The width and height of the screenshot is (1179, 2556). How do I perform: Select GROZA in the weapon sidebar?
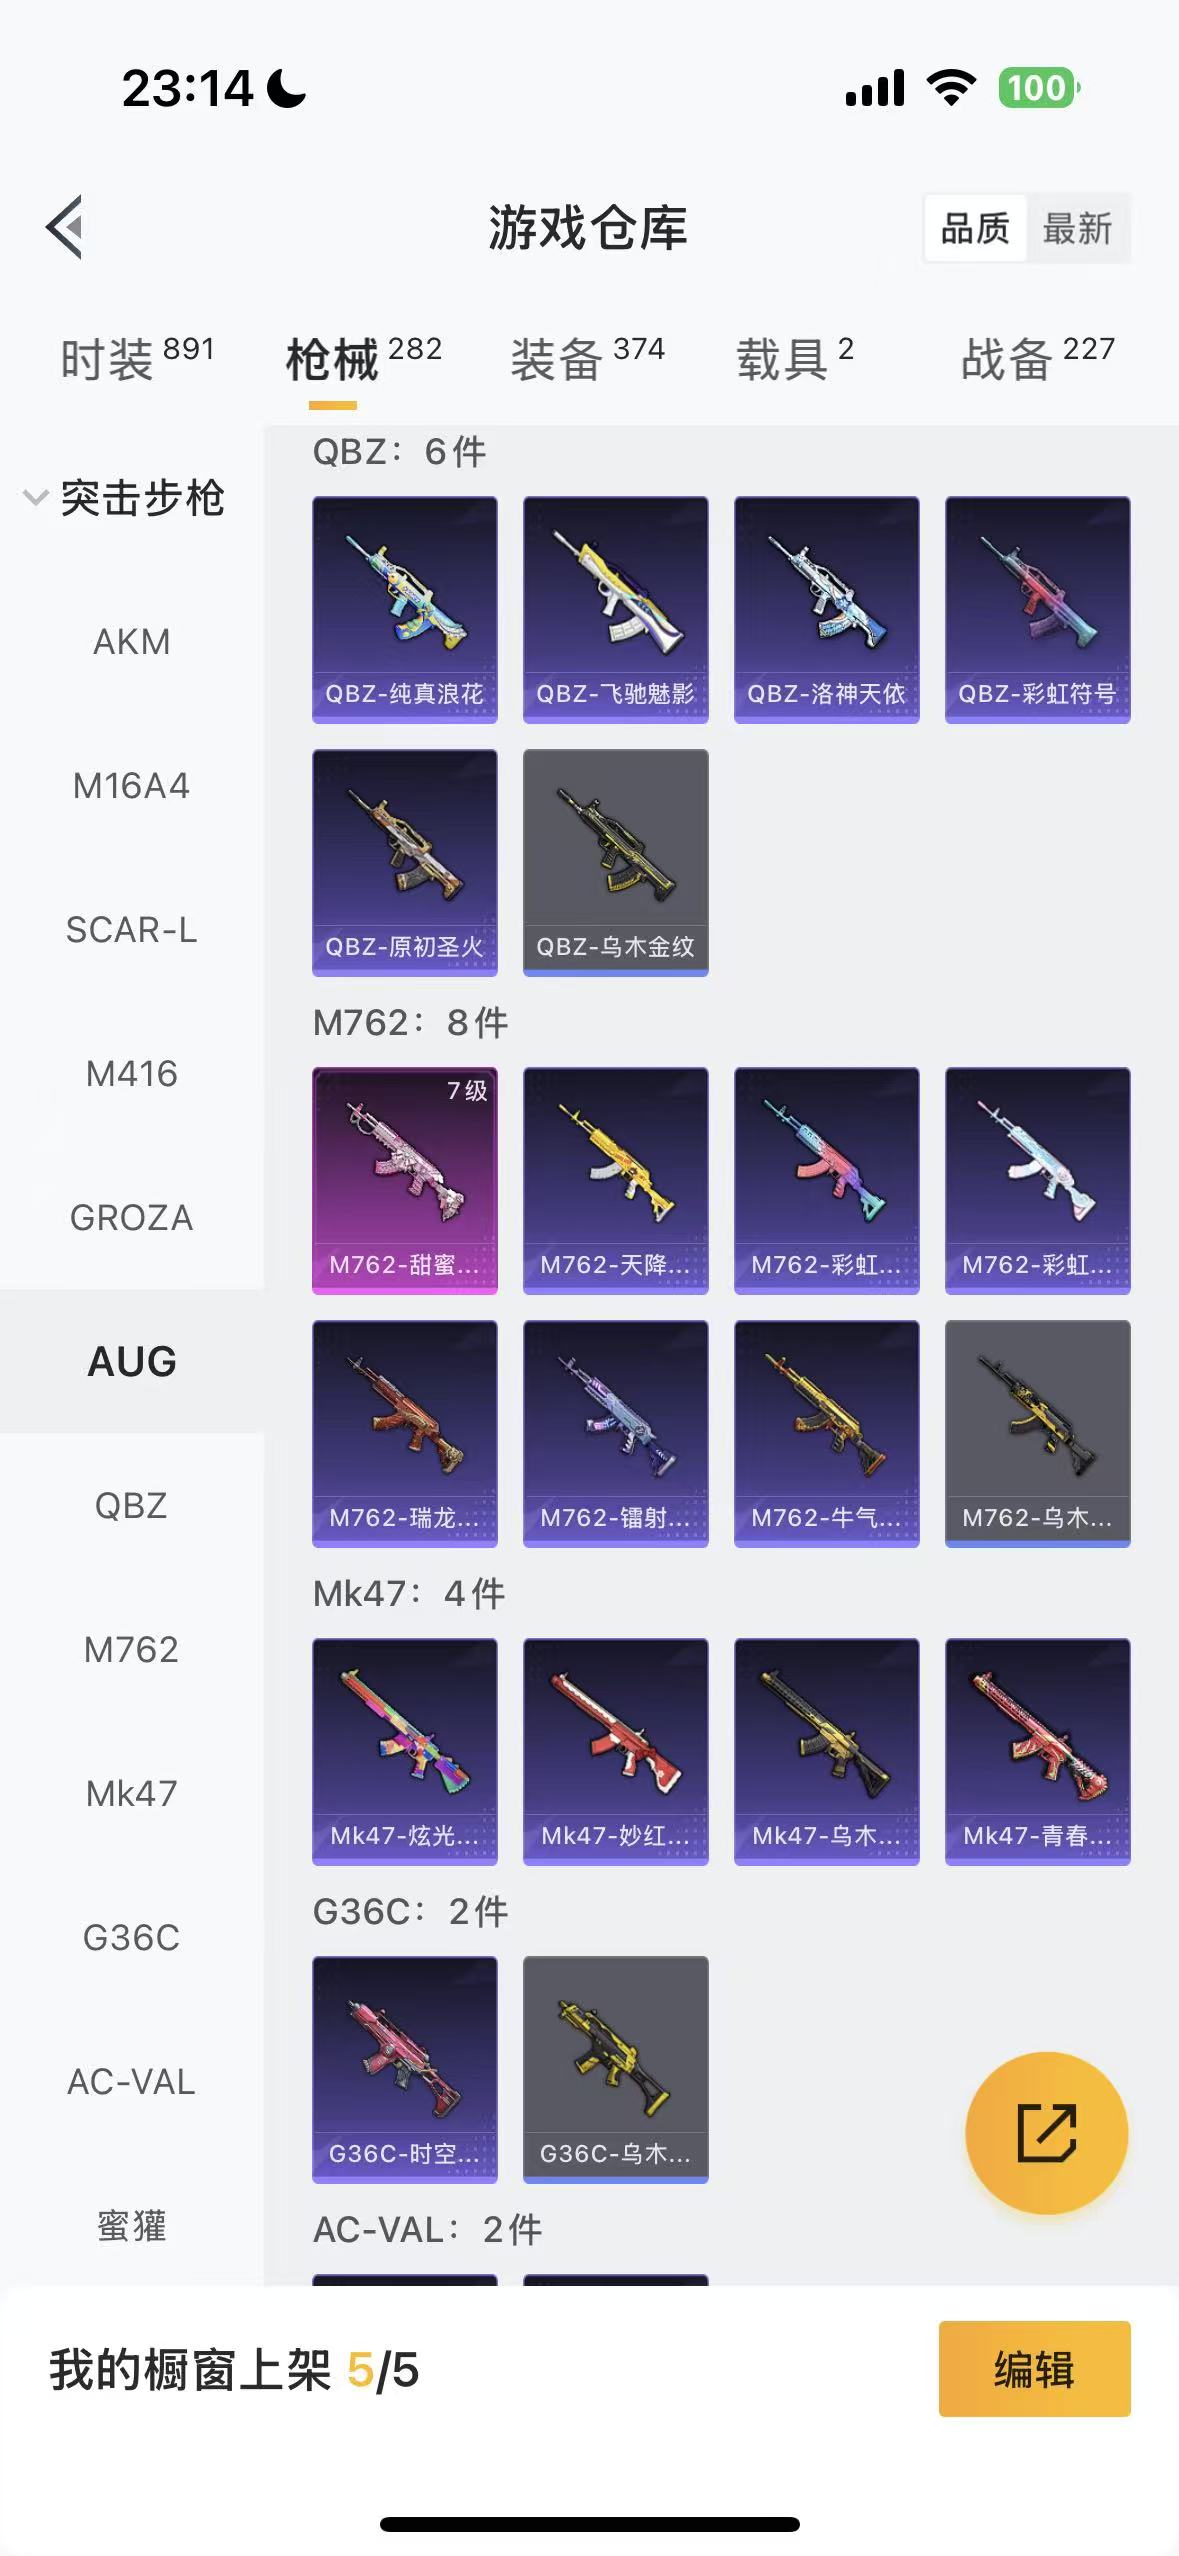click(132, 1218)
